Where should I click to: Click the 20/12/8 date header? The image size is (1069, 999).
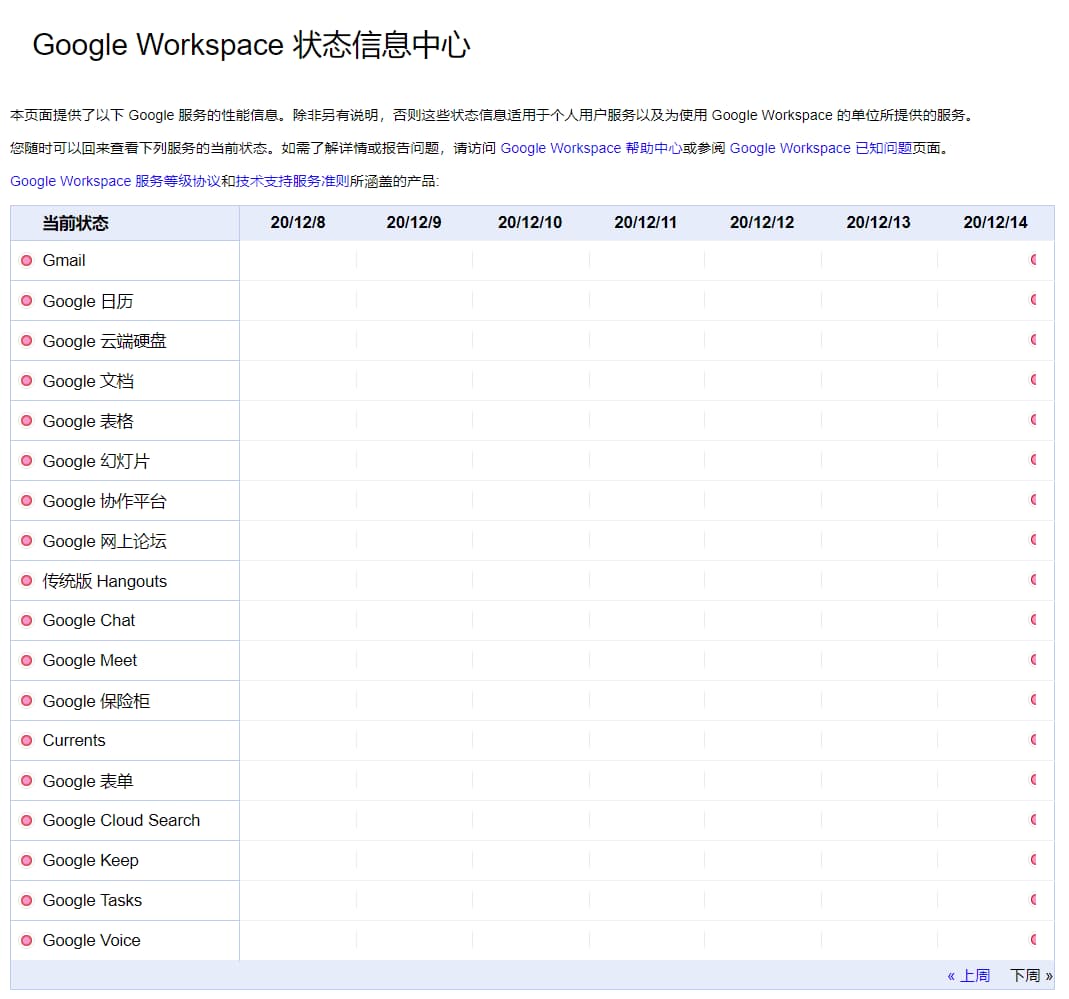click(298, 222)
